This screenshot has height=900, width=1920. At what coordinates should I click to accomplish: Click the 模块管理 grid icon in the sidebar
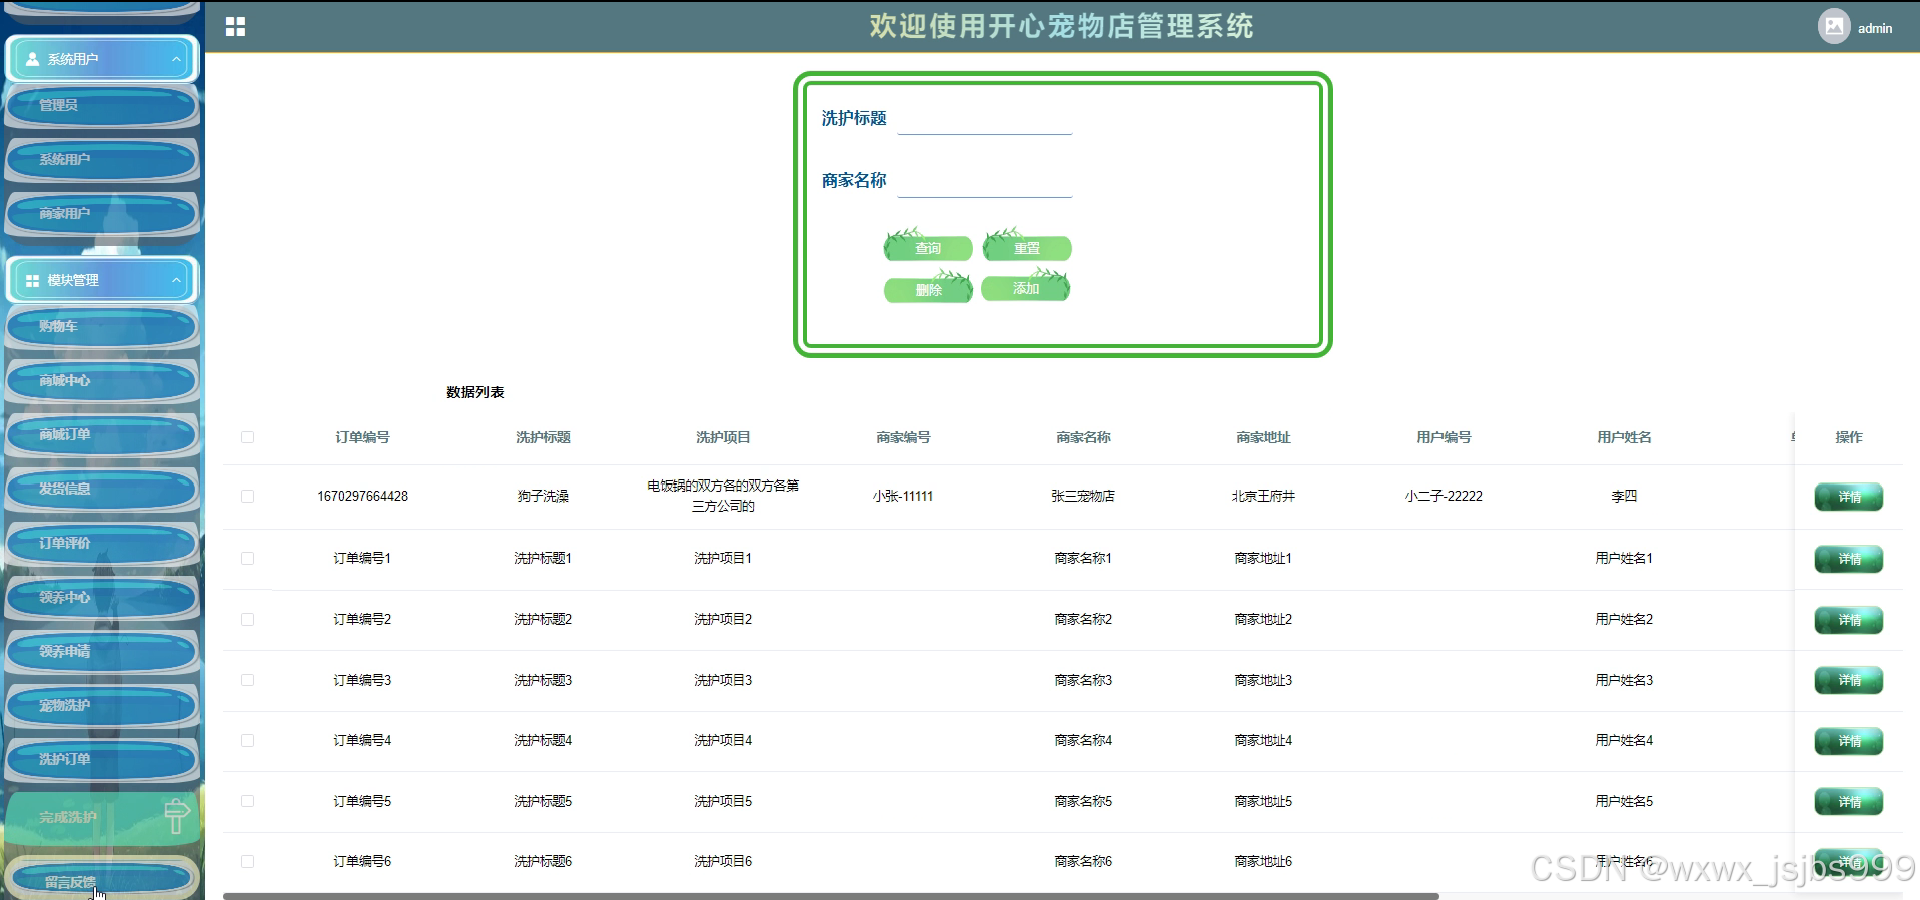(x=32, y=281)
